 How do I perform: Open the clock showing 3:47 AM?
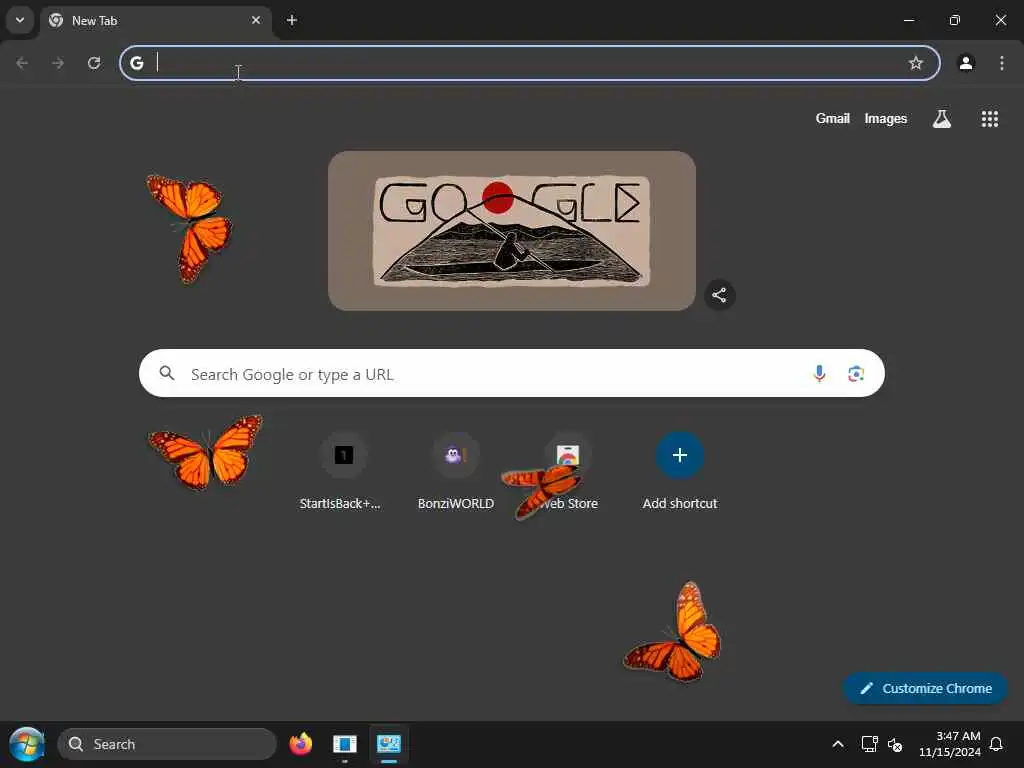click(x=950, y=744)
